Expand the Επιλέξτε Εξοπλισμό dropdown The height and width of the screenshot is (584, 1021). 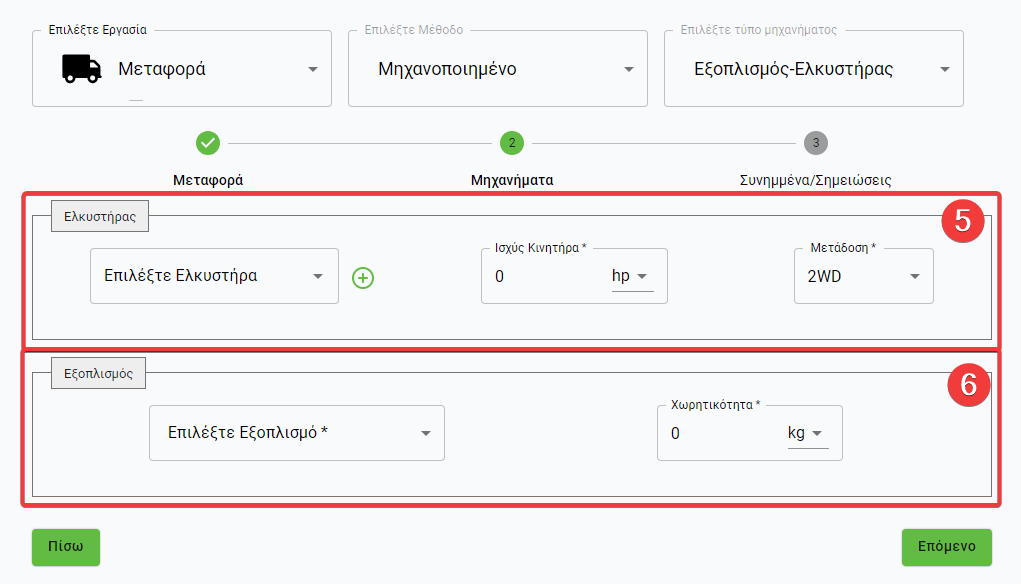click(x=296, y=433)
